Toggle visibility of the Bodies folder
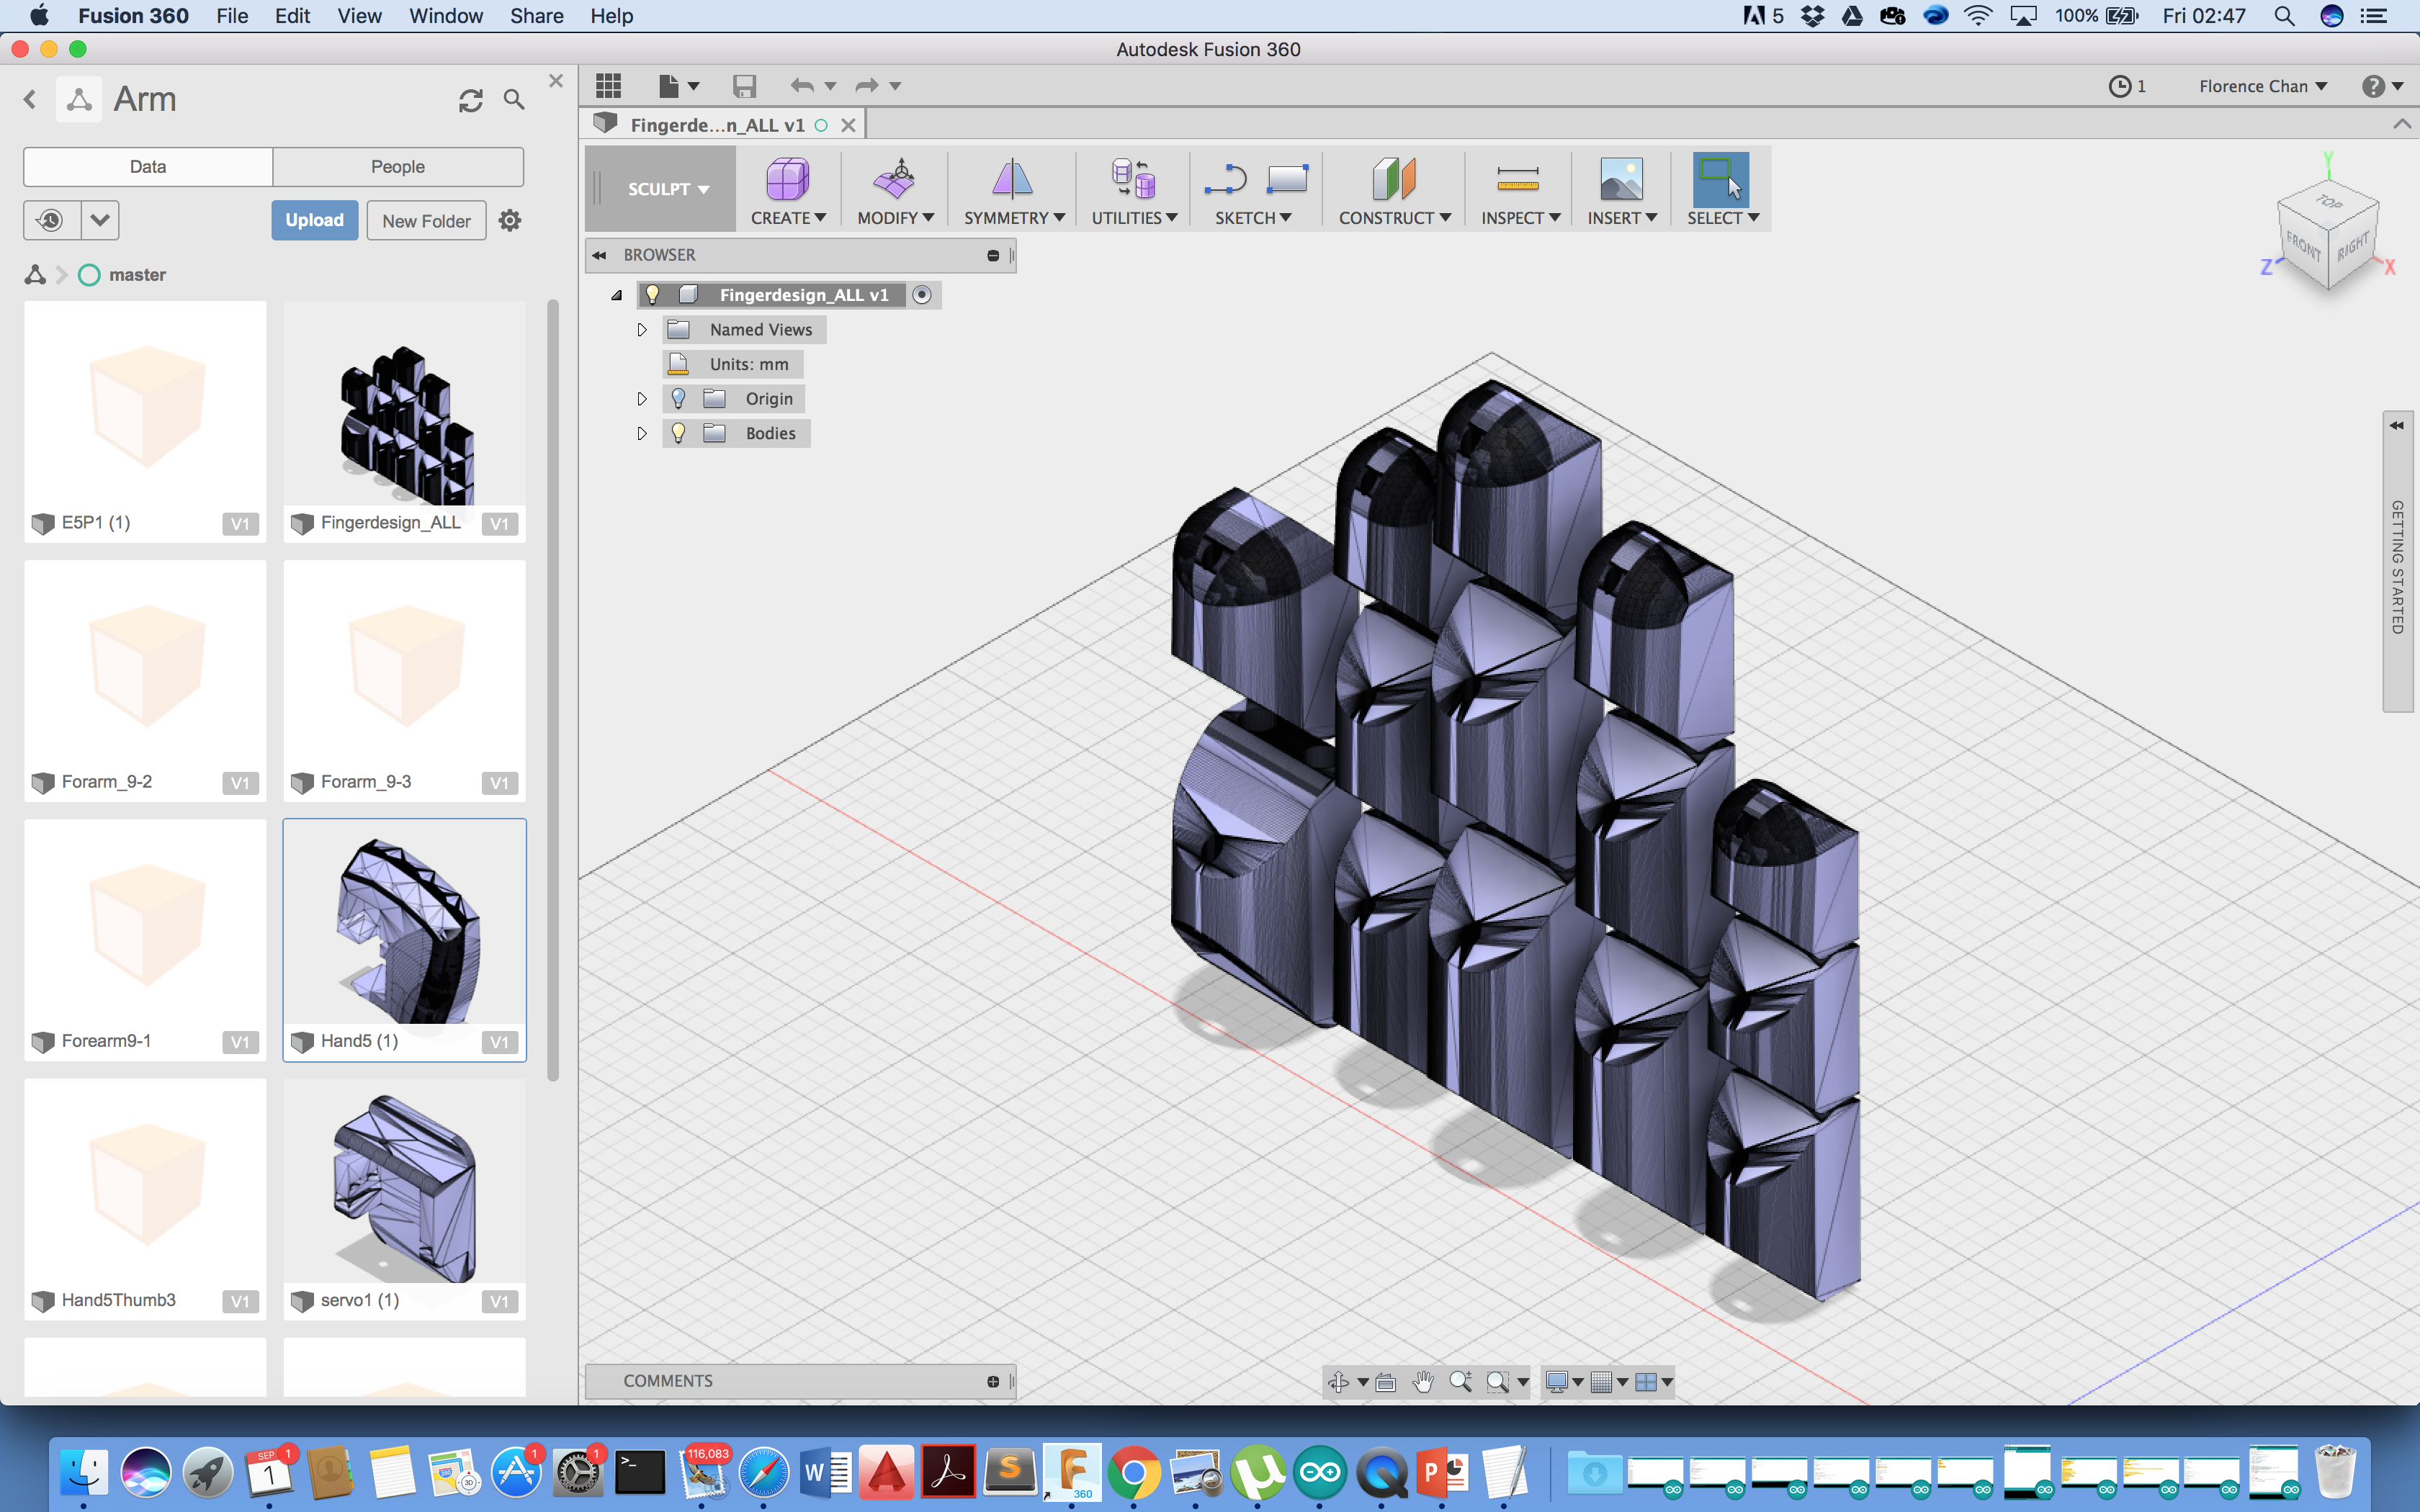Viewport: 2420px width, 1512px height. pyautogui.click(x=680, y=433)
